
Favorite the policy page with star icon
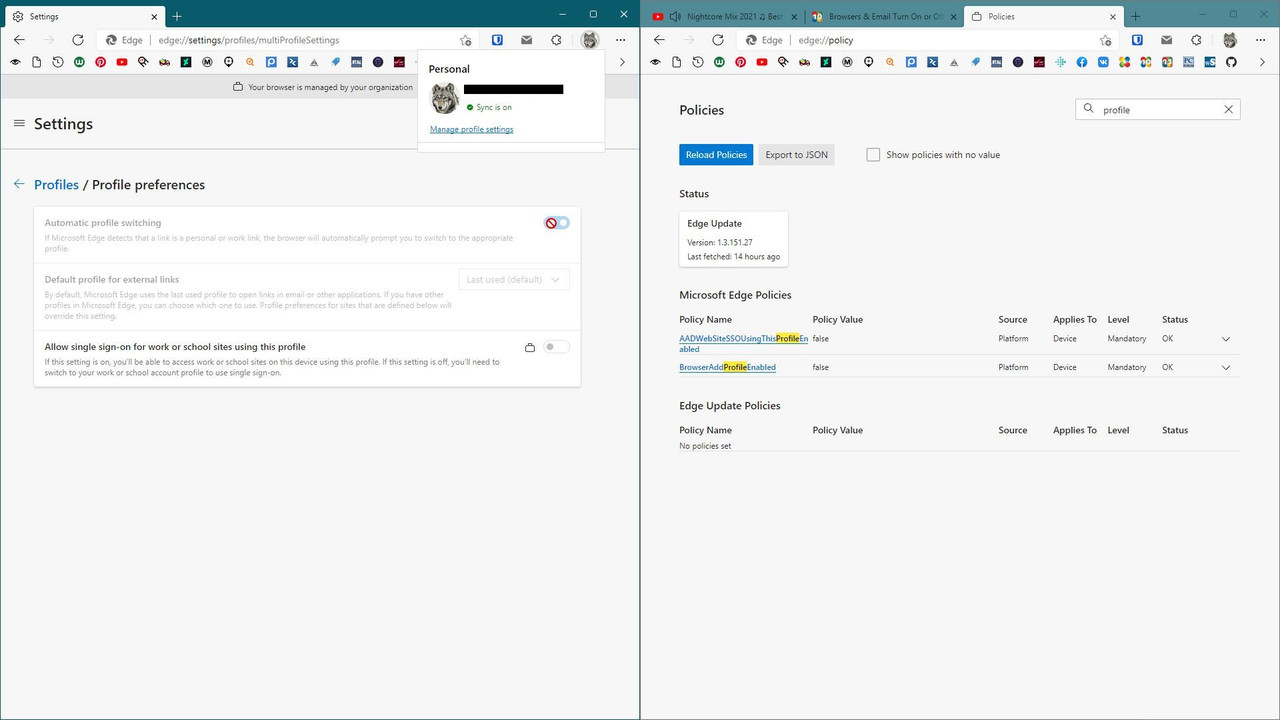coord(1105,40)
